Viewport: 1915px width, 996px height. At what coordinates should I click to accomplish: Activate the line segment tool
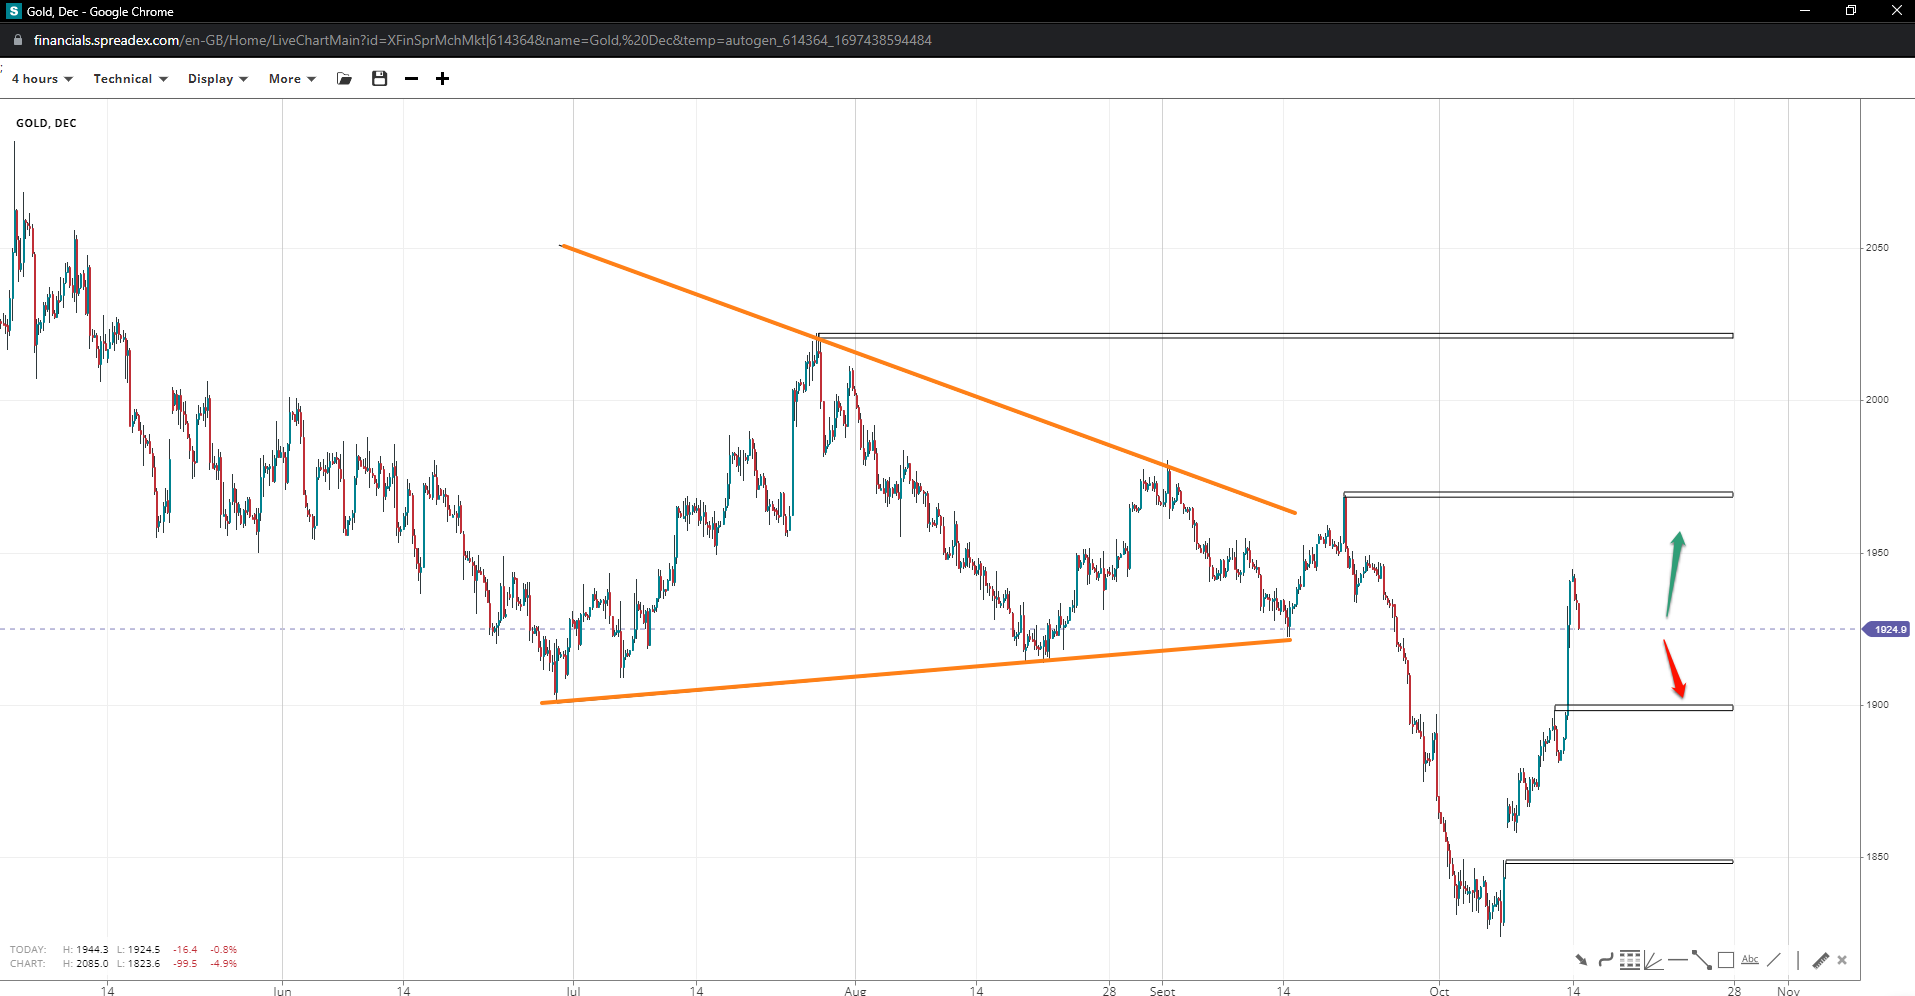[1701, 960]
